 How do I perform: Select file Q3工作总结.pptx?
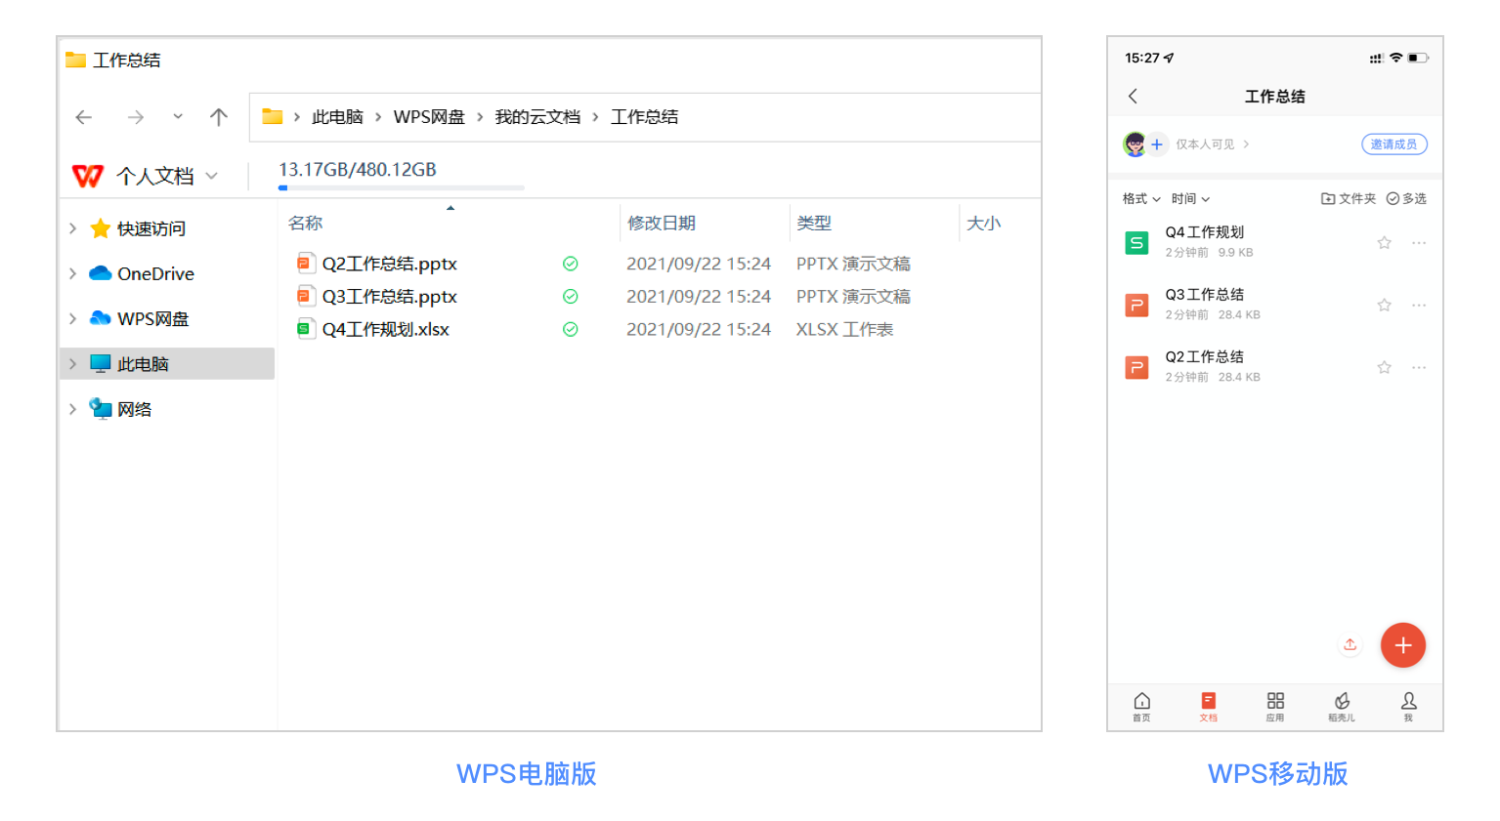[389, 297]
